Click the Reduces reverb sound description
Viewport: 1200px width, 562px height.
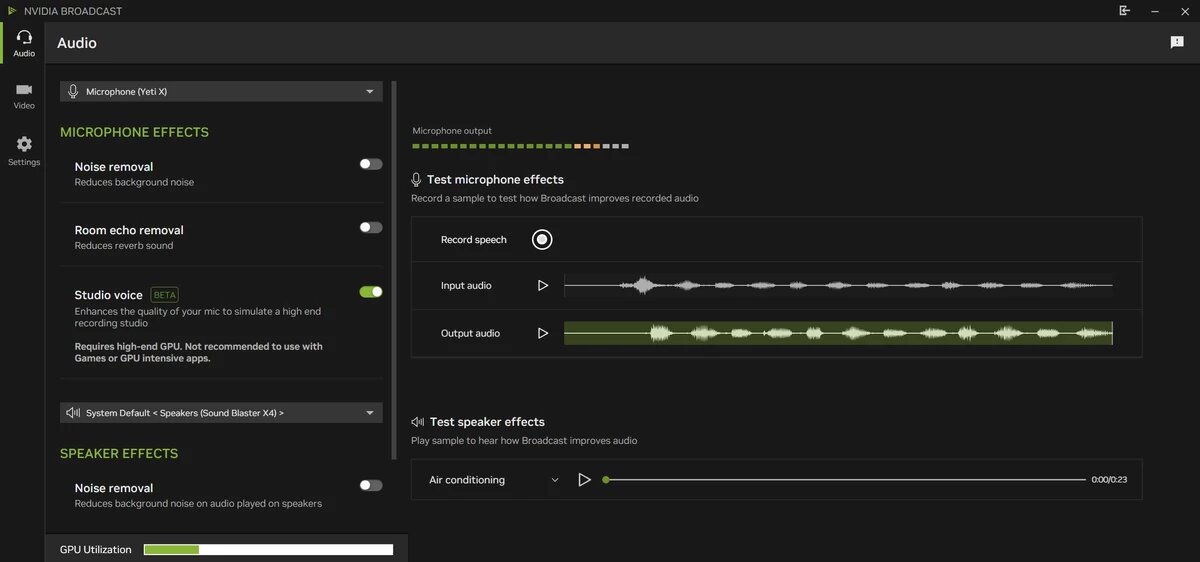click(x=124, y=245)
